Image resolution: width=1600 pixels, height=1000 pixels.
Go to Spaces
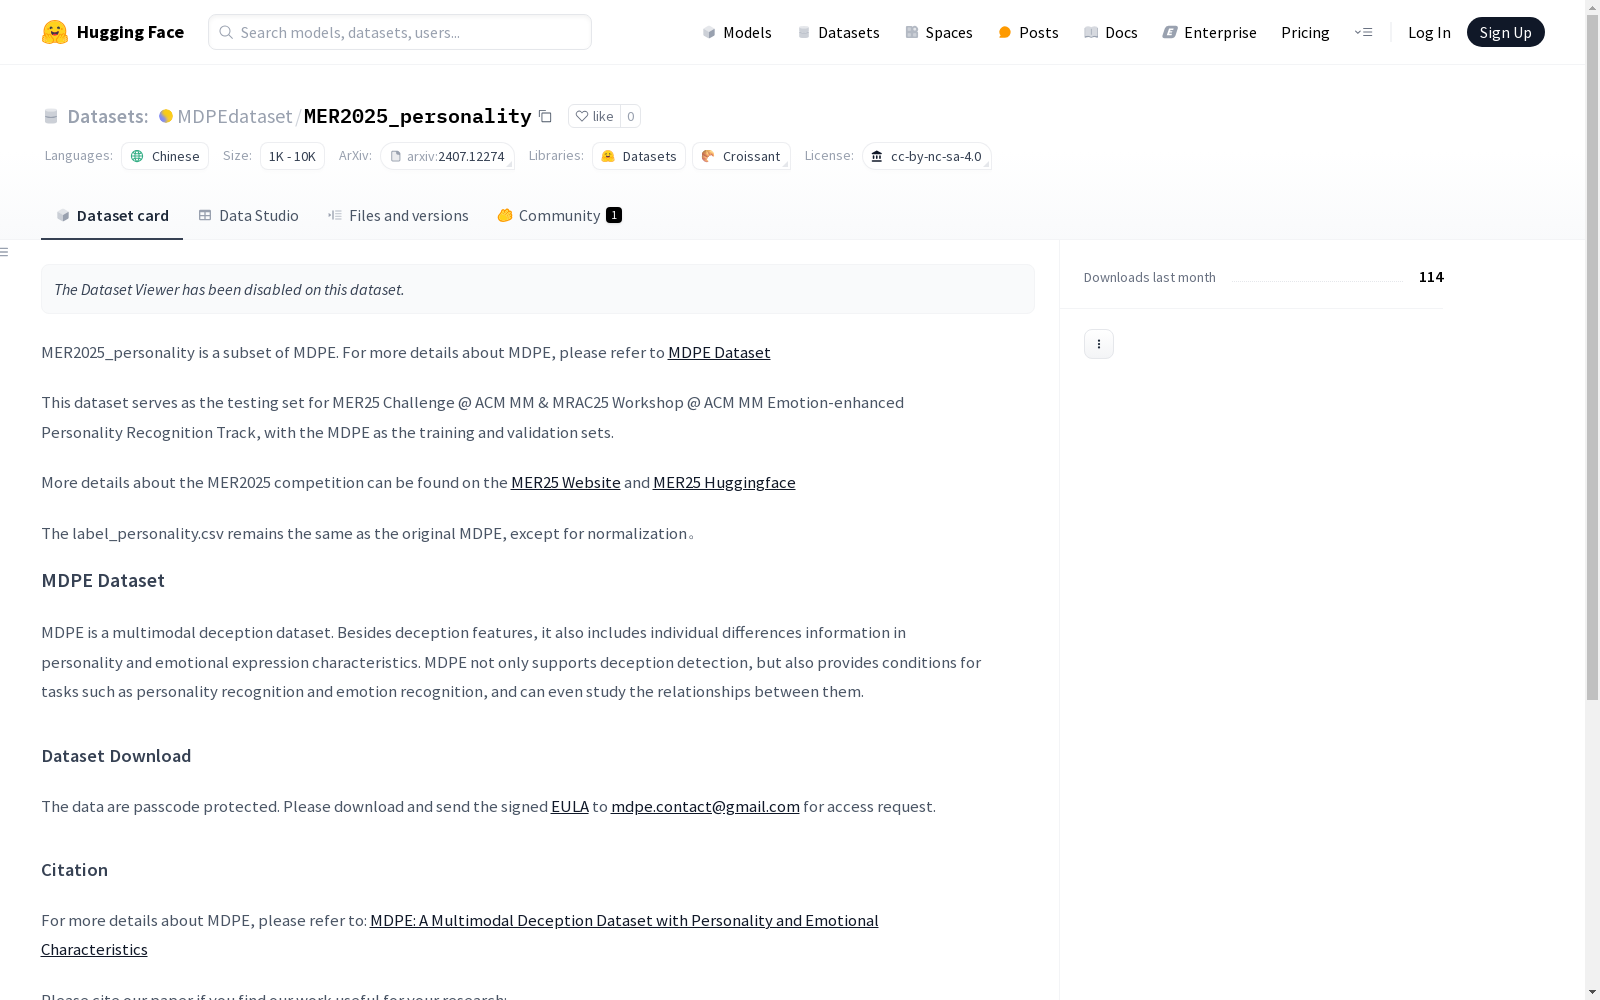tap(939, 32)
